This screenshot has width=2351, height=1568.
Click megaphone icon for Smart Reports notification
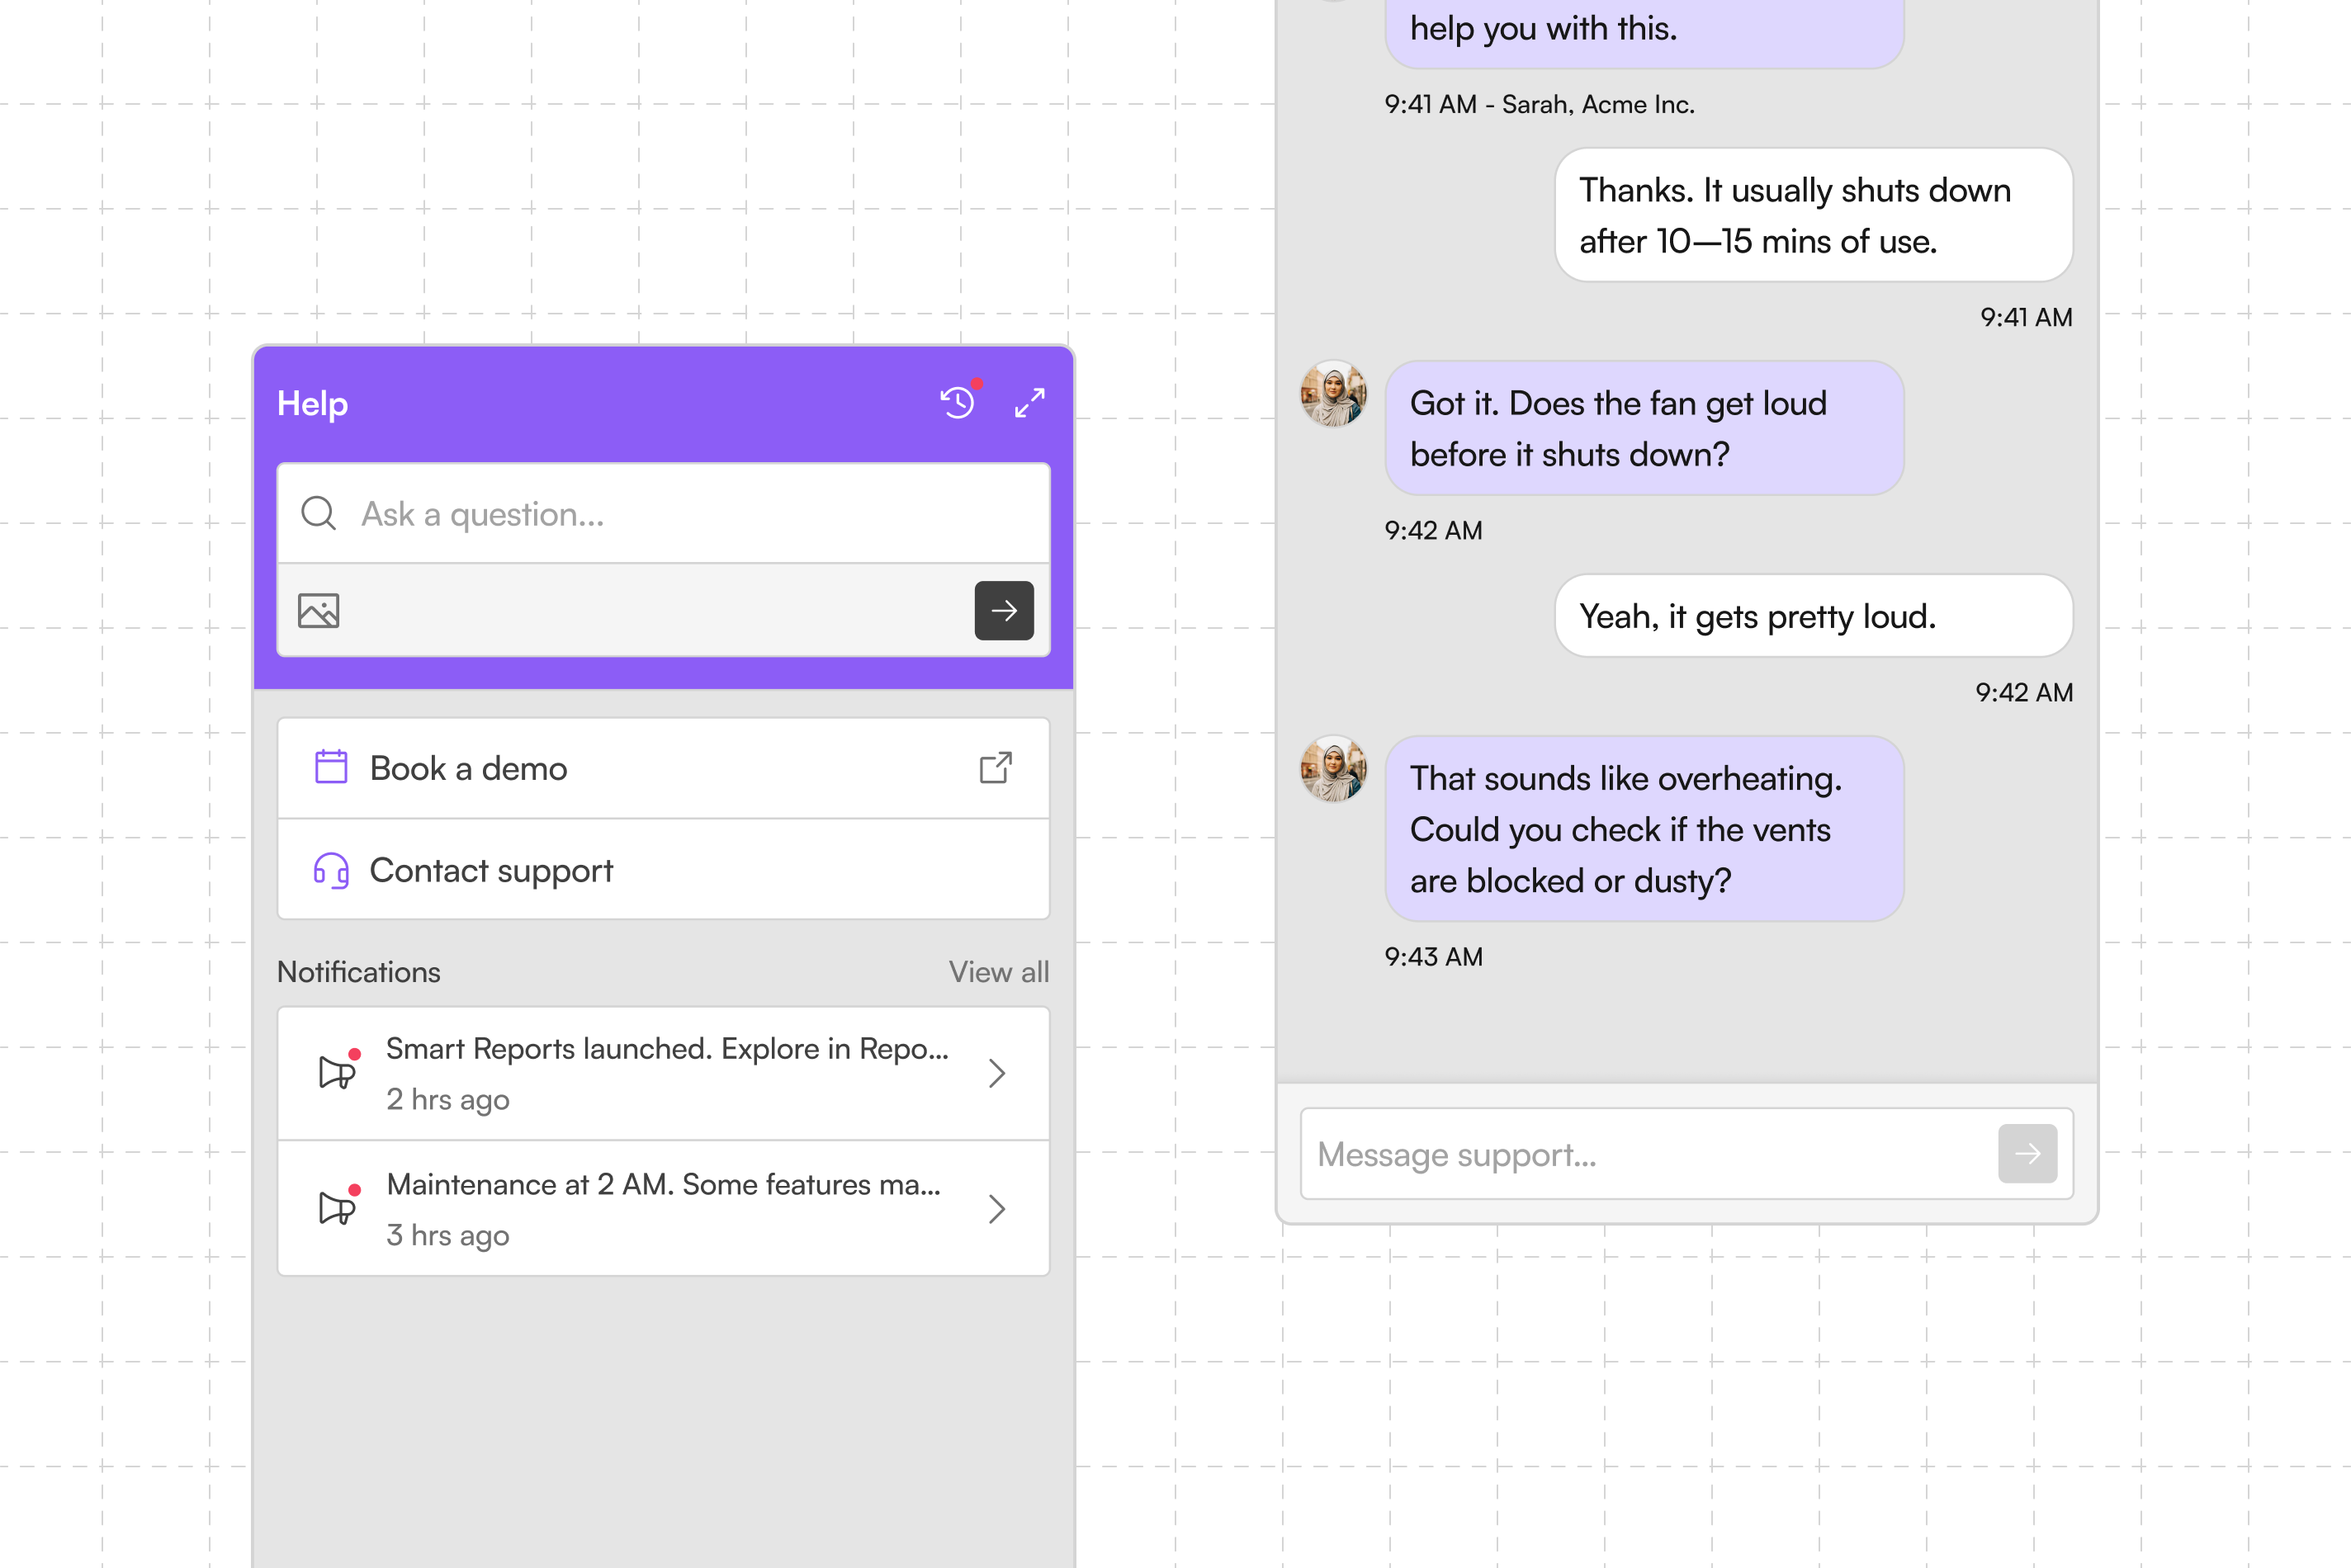click(338, 1071)
